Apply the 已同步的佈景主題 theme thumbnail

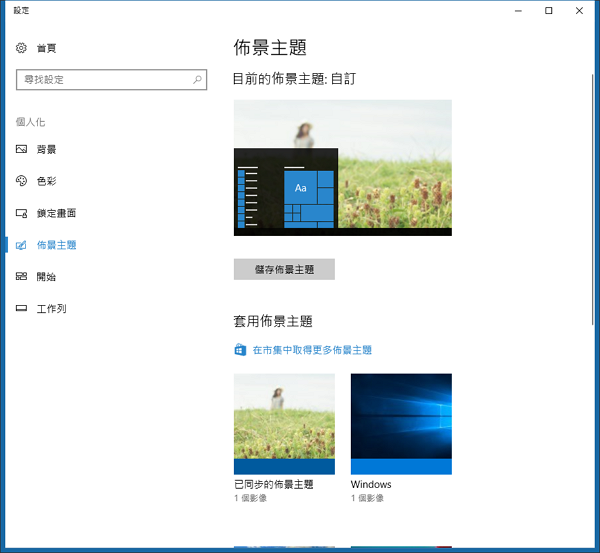[x=284, y=424]
